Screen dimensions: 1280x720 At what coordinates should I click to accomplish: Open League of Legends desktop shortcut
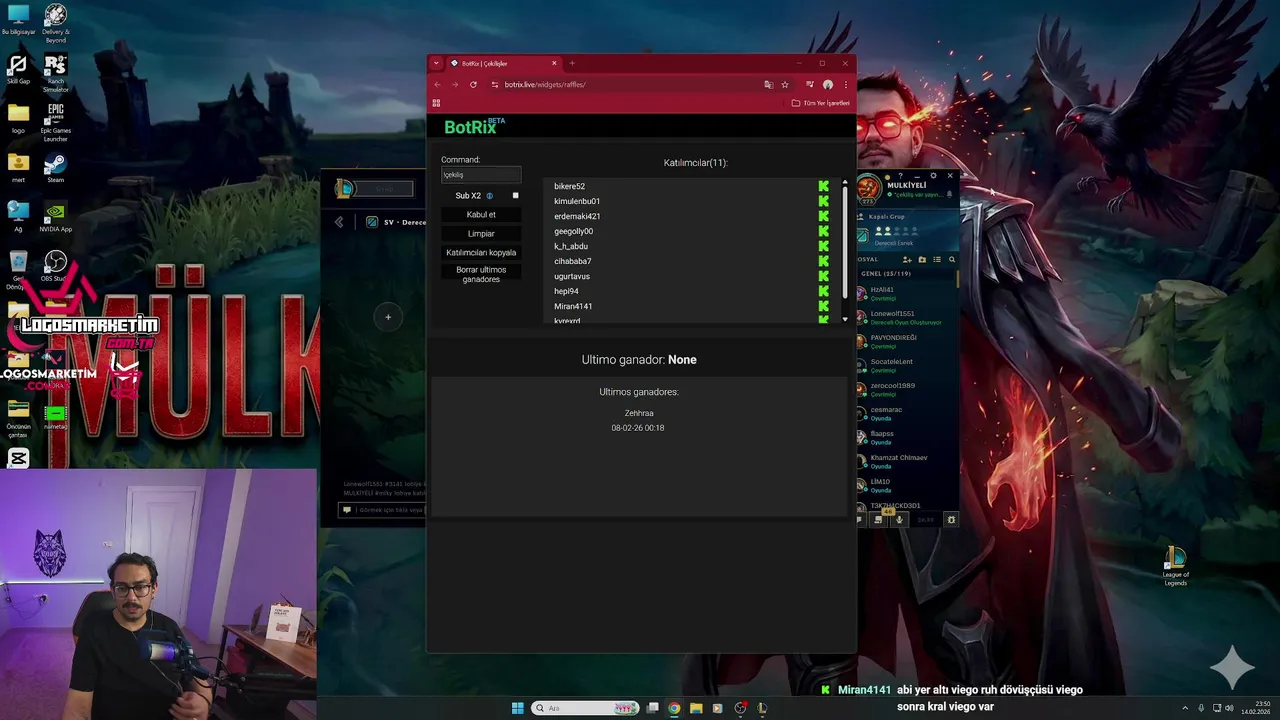point(1176,566)
